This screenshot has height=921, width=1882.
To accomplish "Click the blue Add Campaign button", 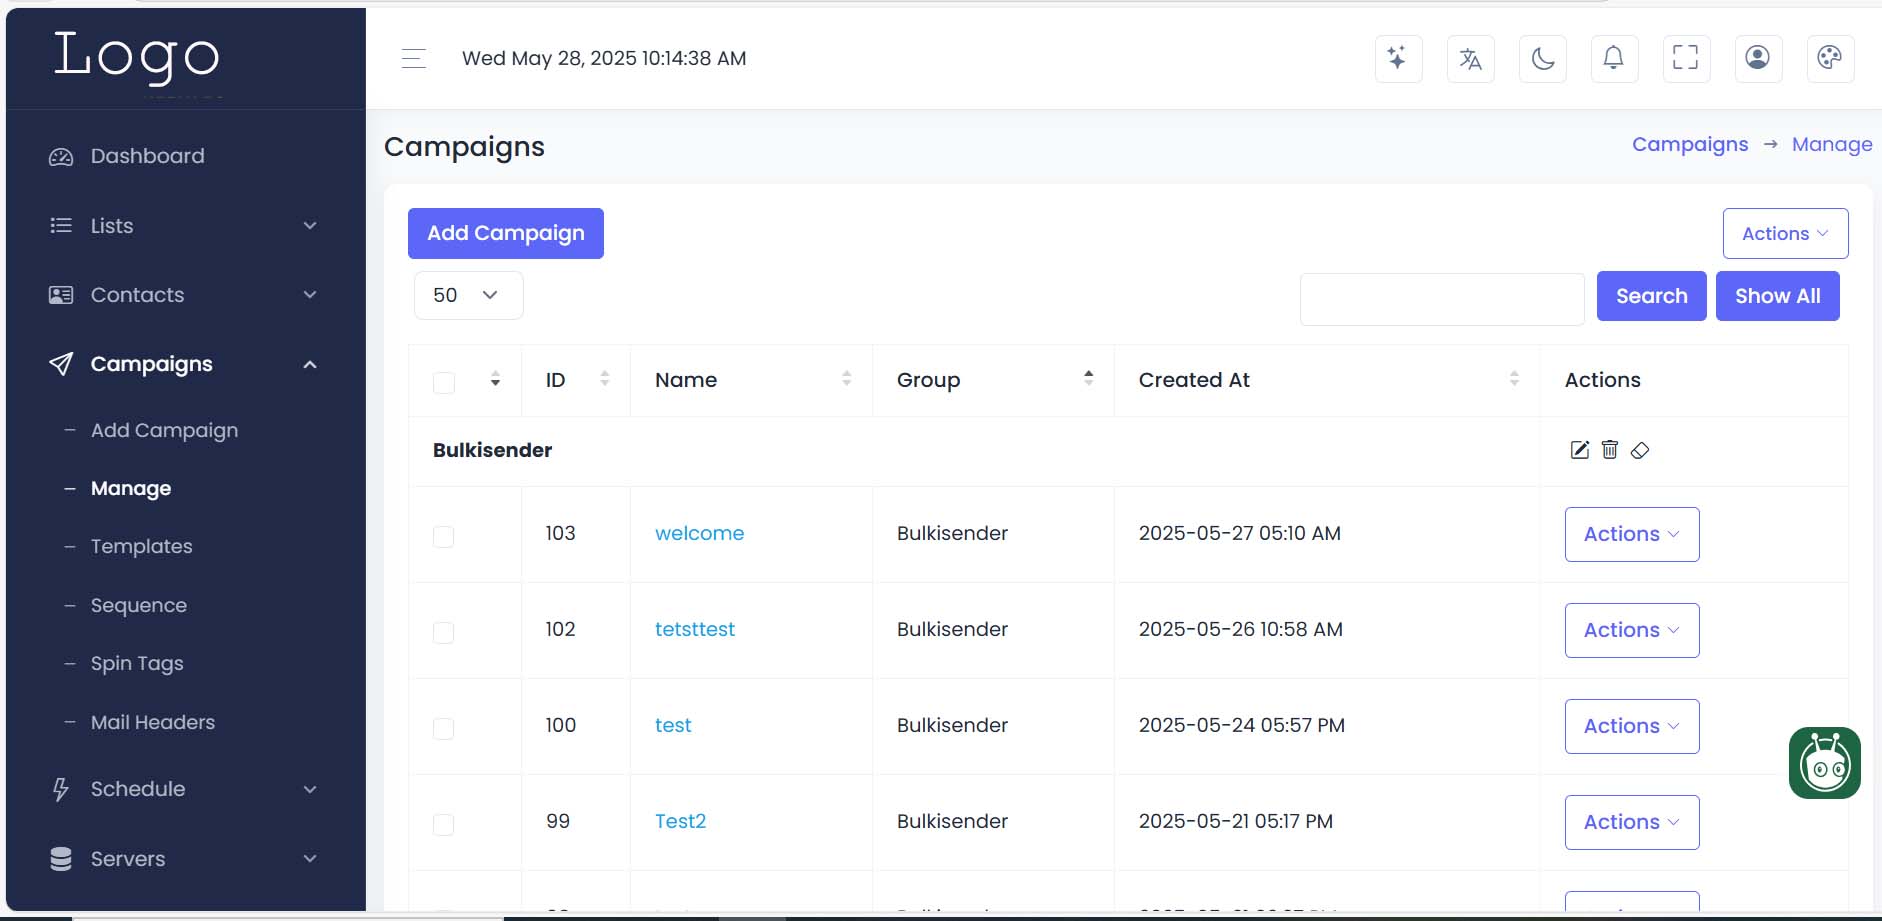I will click(505, 233).
